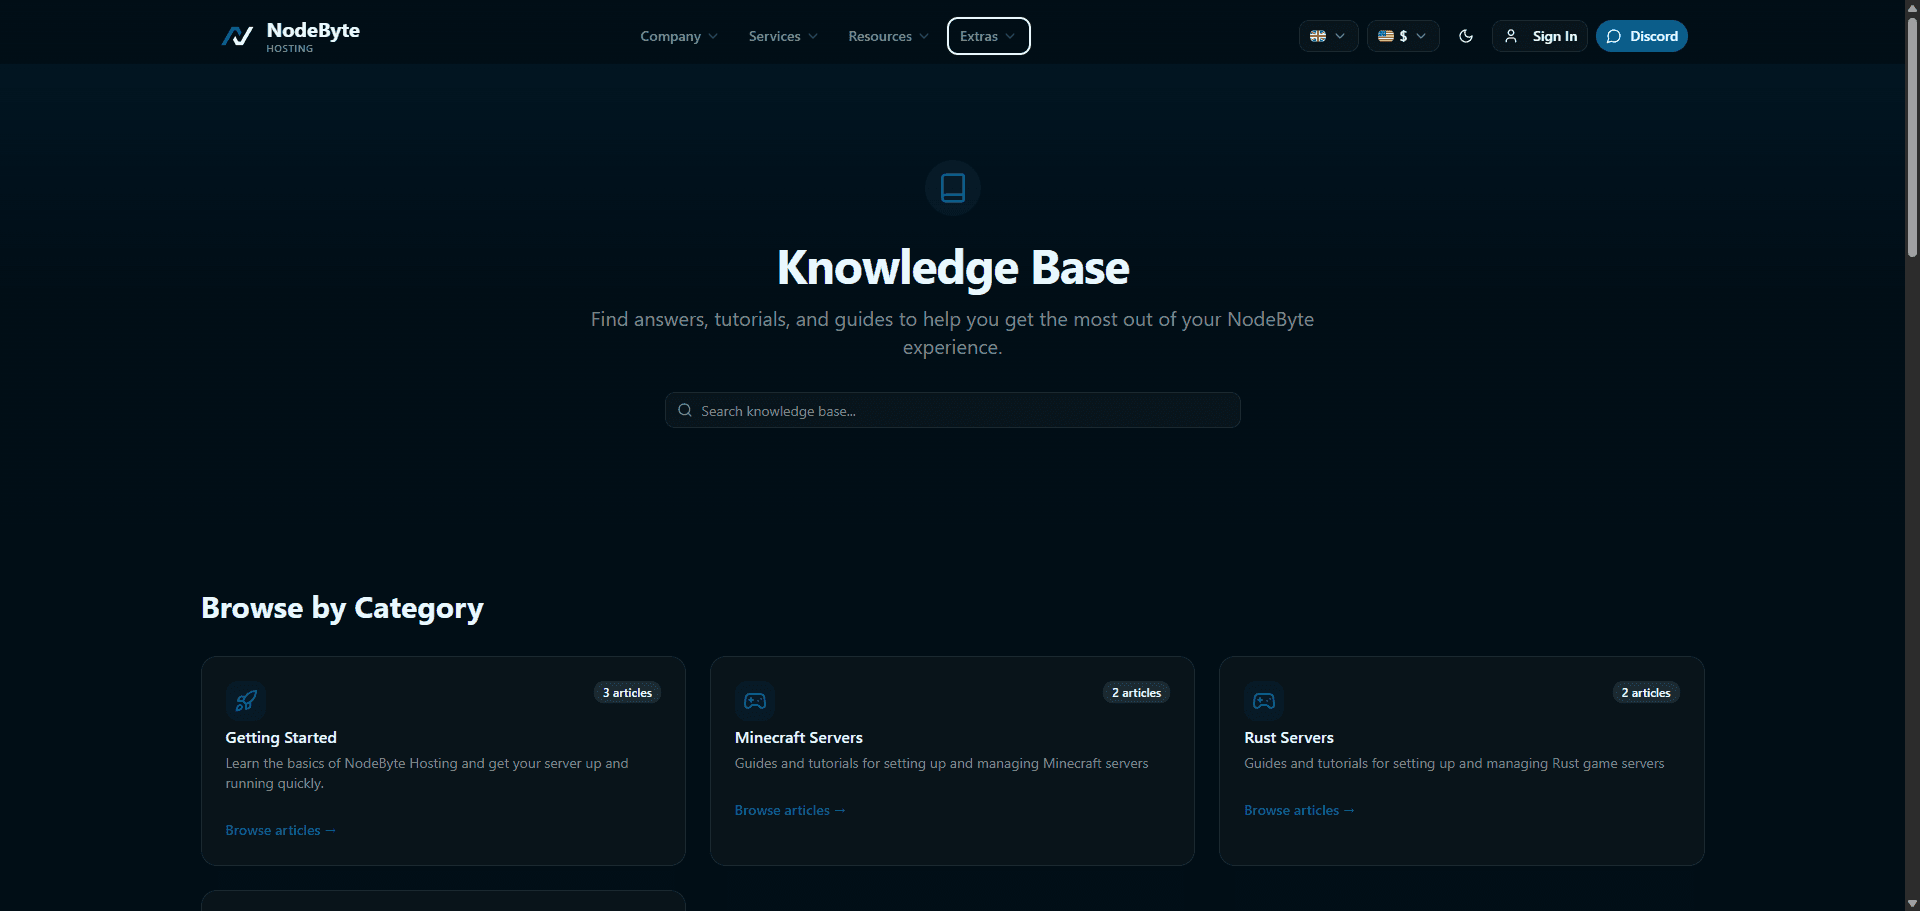Focus the Search knowledge base field
Image resolution: width=1920 pixels, height=911 pixels.
(x=953, y=410)
